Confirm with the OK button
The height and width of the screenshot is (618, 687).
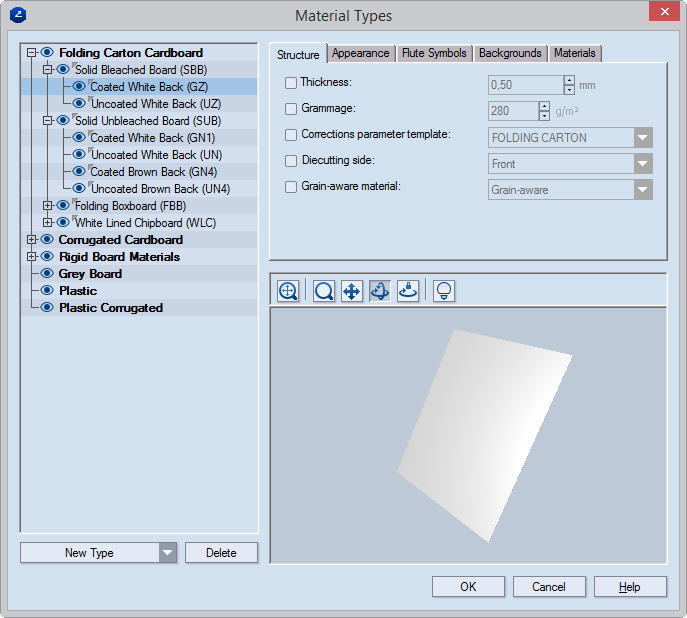468,586
